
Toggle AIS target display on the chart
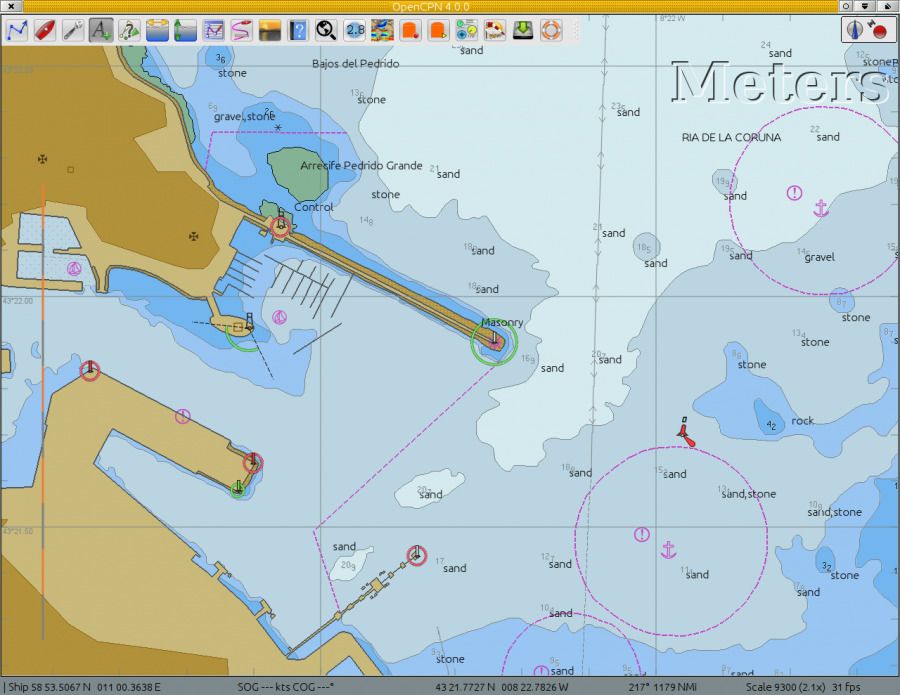click(x=410, y=30)
